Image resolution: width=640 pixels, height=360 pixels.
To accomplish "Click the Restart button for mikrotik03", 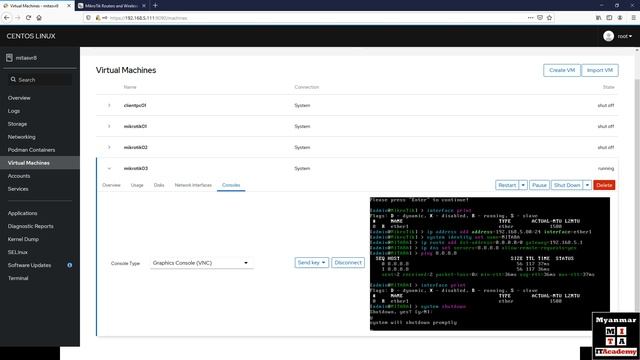I will point(507,185).
